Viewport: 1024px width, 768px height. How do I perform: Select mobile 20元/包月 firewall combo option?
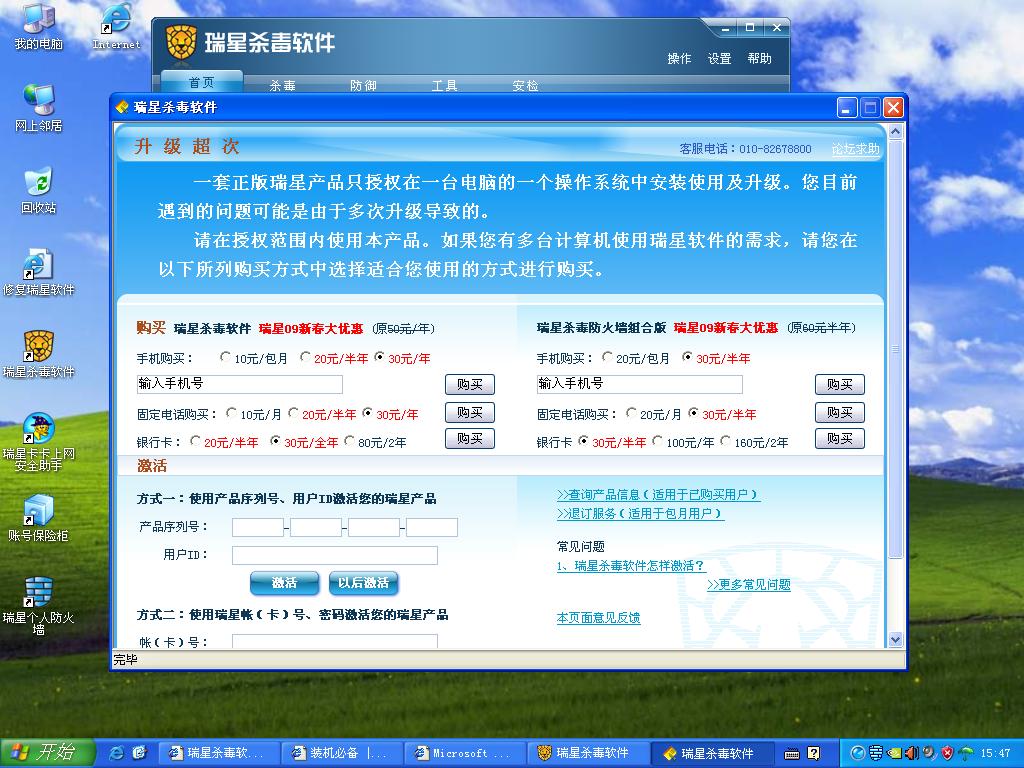[607, 357]
